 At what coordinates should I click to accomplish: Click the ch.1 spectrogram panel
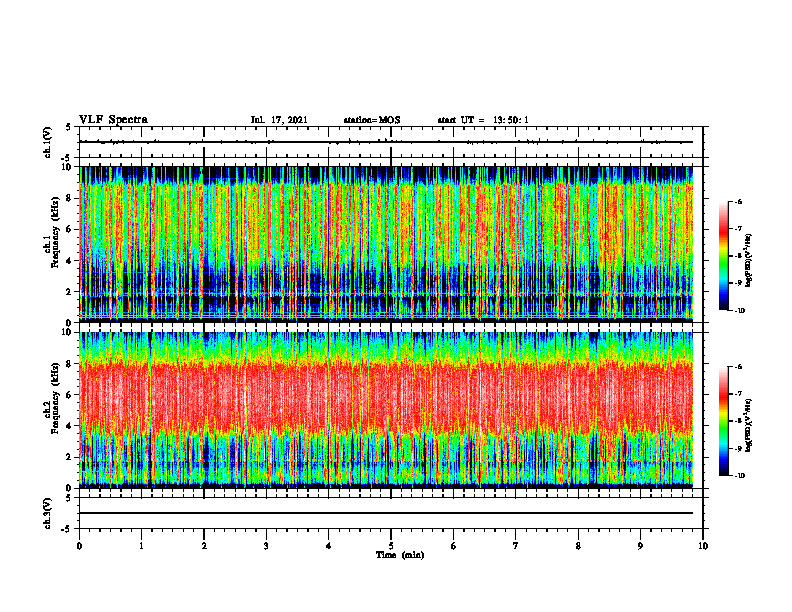click(386, 244)
